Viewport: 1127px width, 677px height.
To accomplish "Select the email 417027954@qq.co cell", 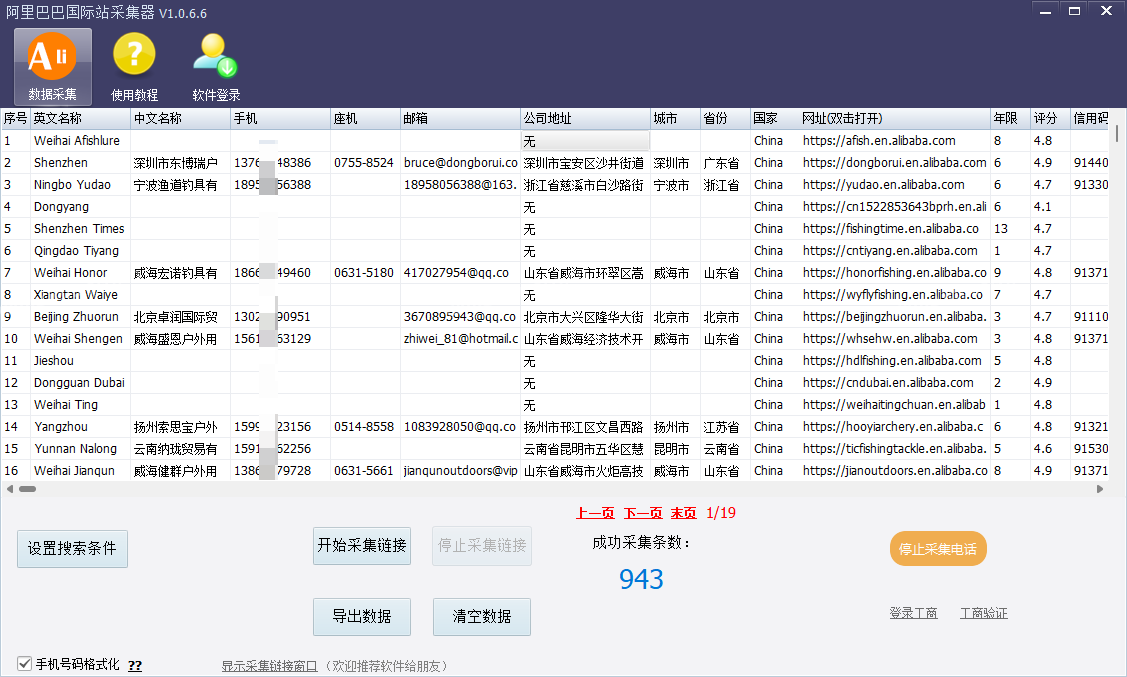I will pyautogui.click(x=461, y=273).
